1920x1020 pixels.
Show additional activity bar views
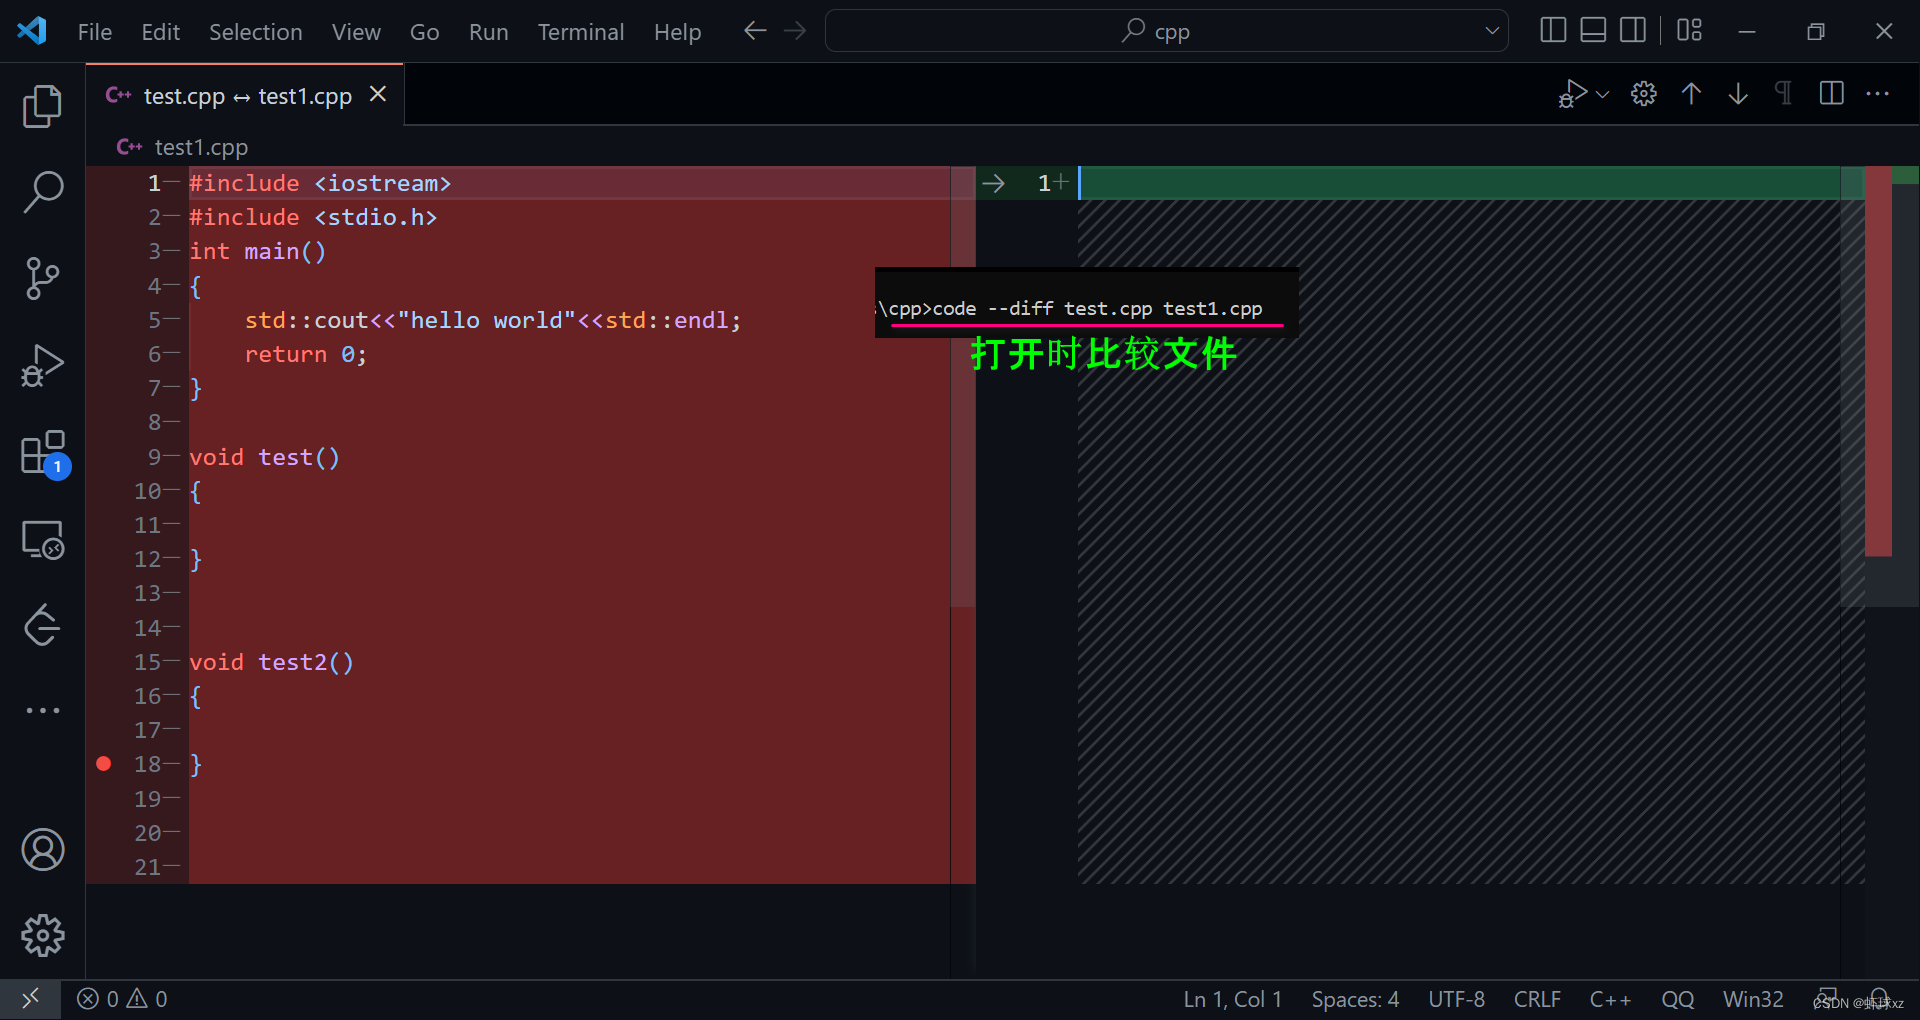click(x=42, y=710)
